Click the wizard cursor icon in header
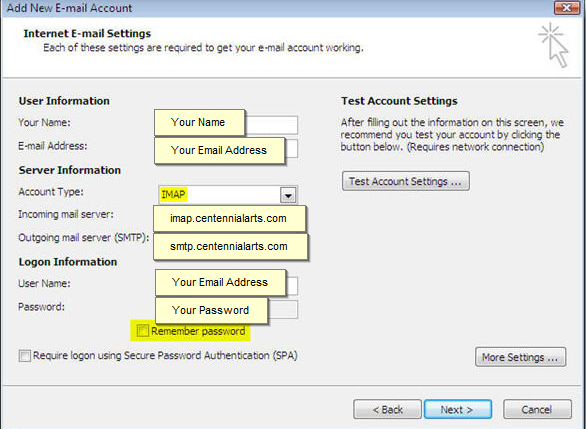The width and height of the screenshot is (586, 429). click(x=554, y=45)
